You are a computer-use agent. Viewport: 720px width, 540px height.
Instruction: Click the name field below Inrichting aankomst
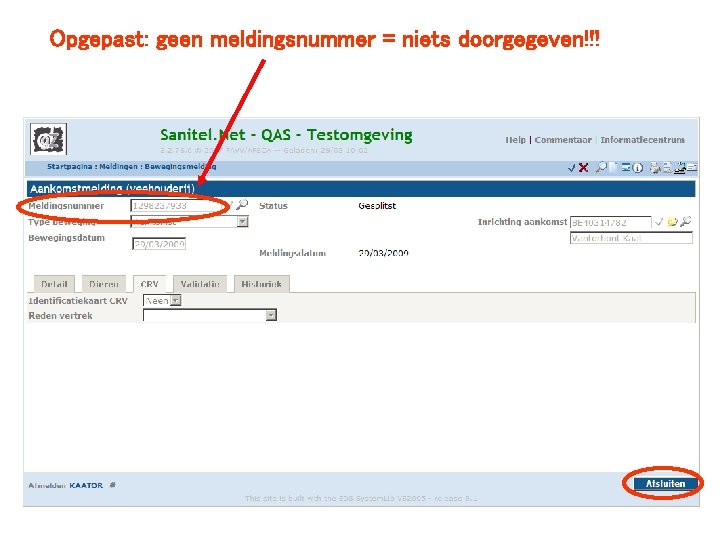pos(631,238)
